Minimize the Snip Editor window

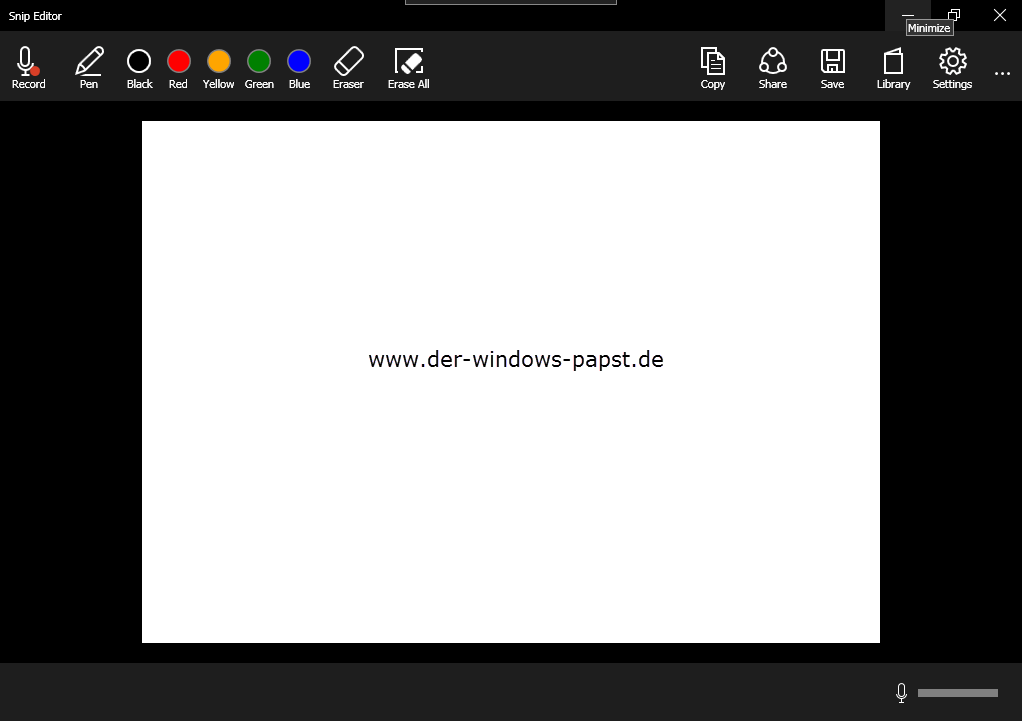[x=908, y=15]
